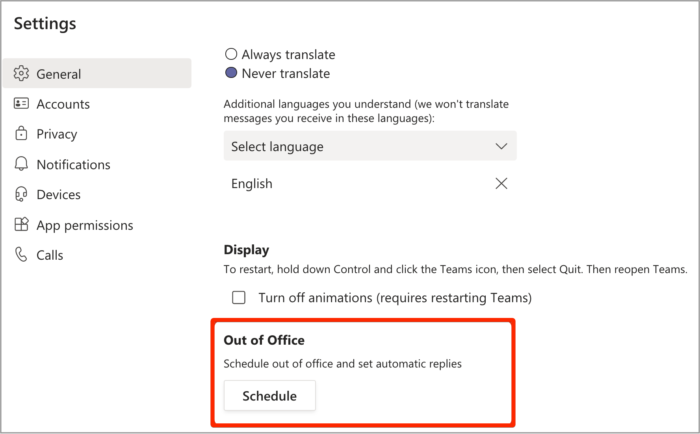Go to the Notifications settings section
Image resolution: width=700 pixels, height=434 pixels.
coord(73,164)
